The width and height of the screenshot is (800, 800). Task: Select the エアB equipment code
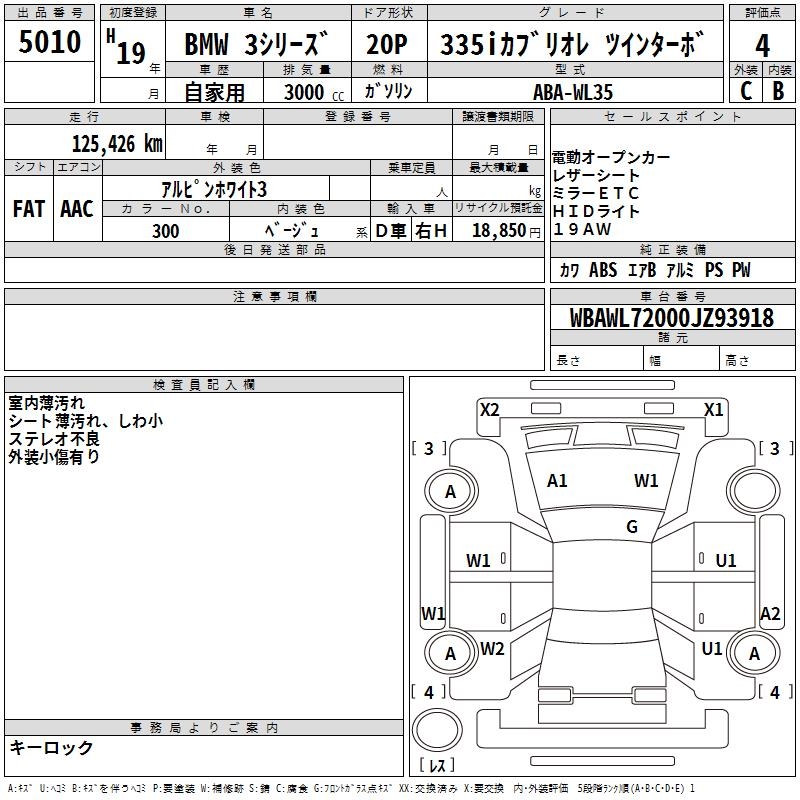642,270
